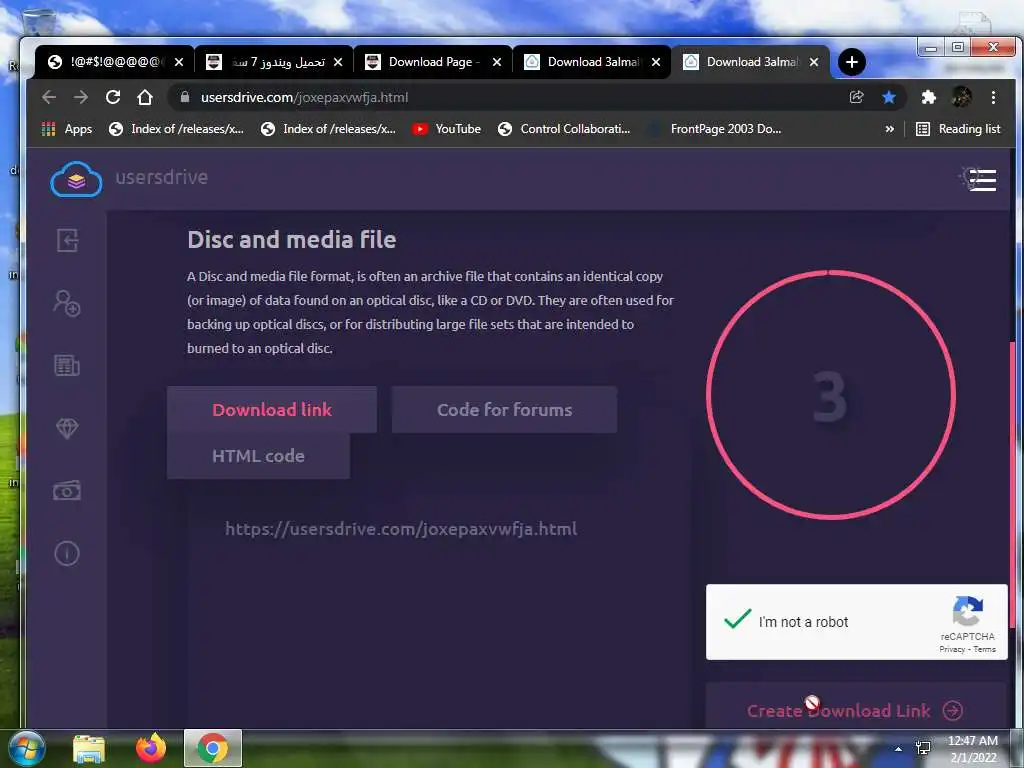Image resolution: width=1024 pixels, height=768 pixels.
Task: Close the Download Page tab
Action: click(497, 62)
